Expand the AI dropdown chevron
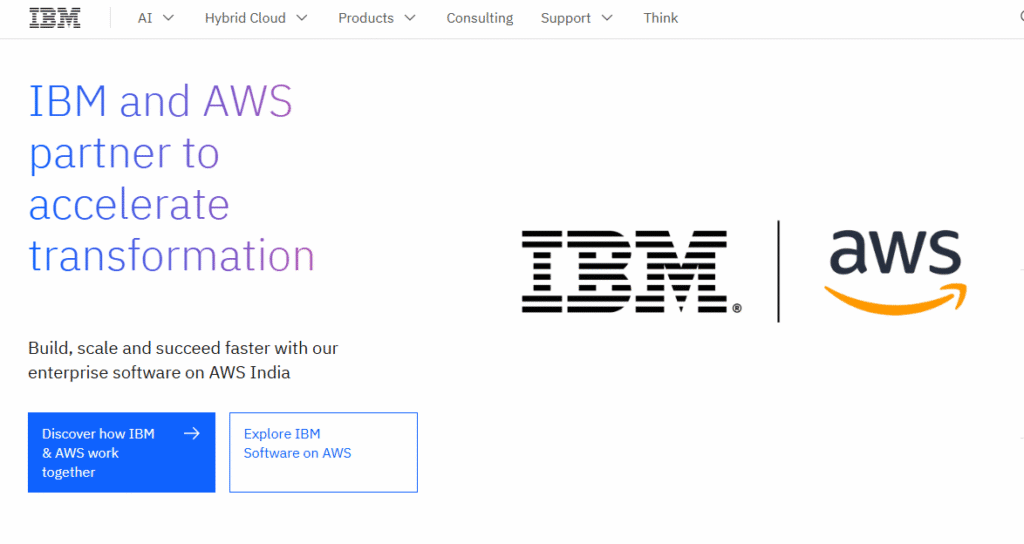1024x544 pixels. pos(168,18)
